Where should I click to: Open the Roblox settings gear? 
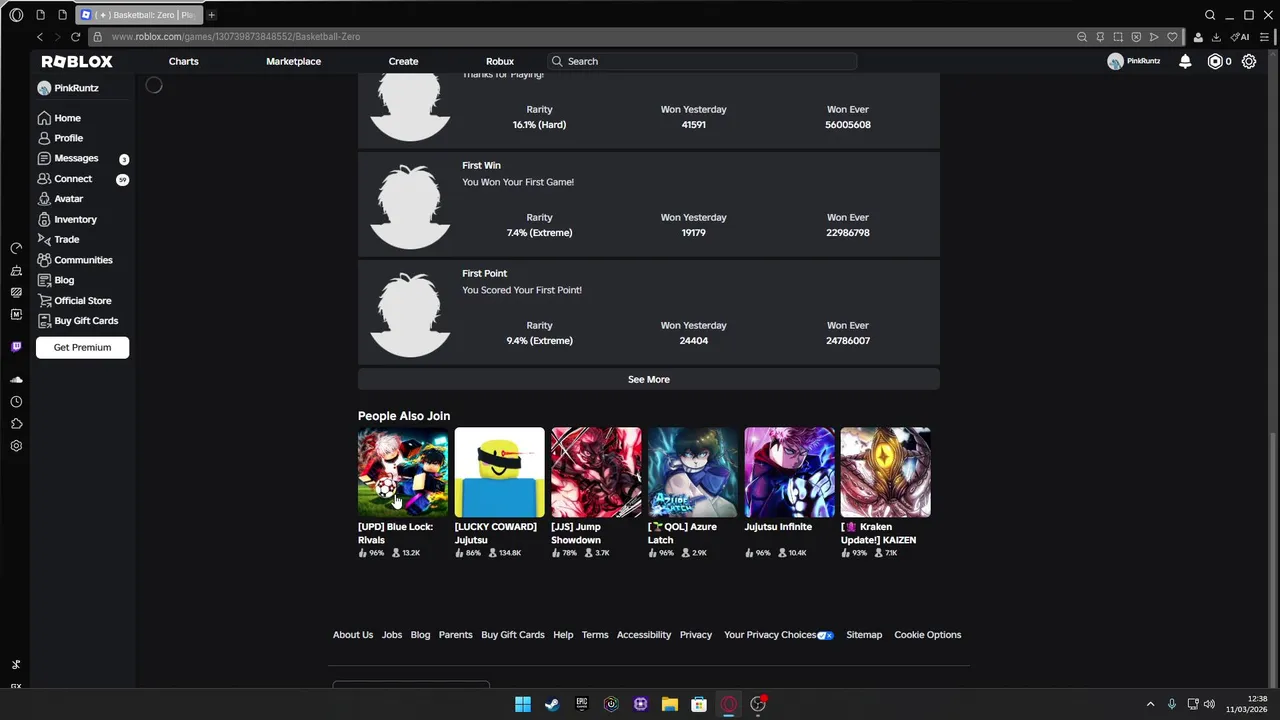(x=1249, y=61)
